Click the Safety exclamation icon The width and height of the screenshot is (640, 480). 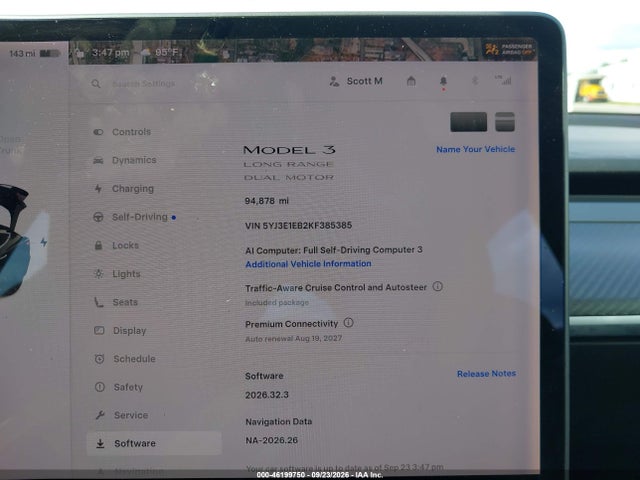(100, 387)
